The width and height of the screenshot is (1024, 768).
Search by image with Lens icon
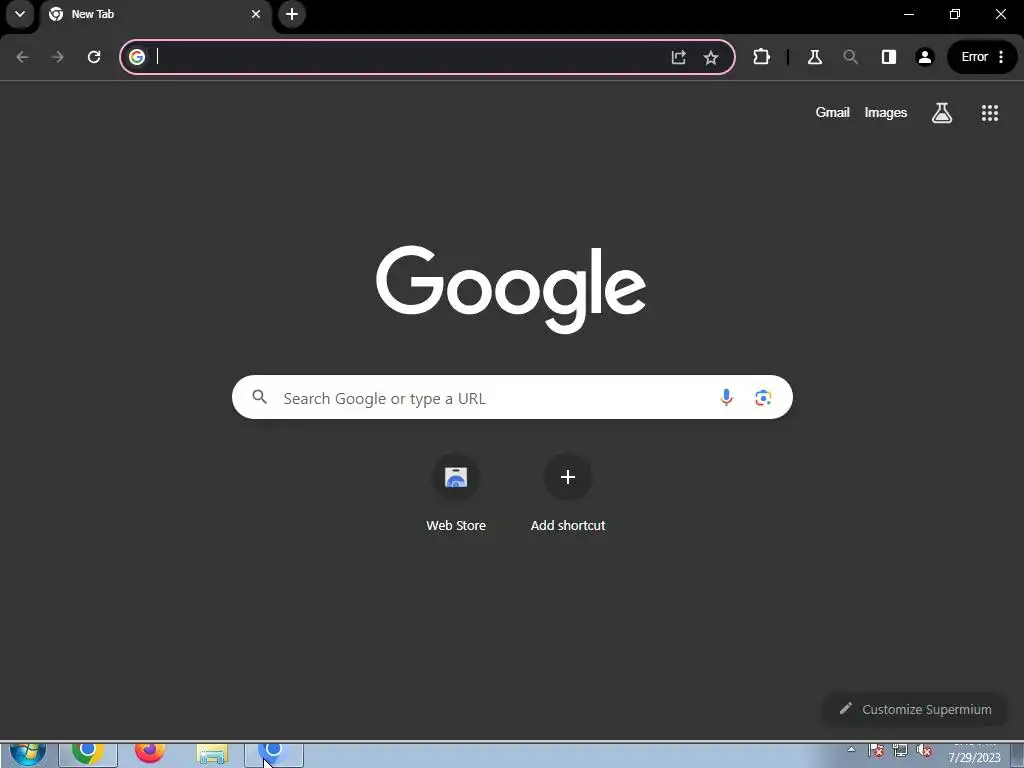pos(763,398)
